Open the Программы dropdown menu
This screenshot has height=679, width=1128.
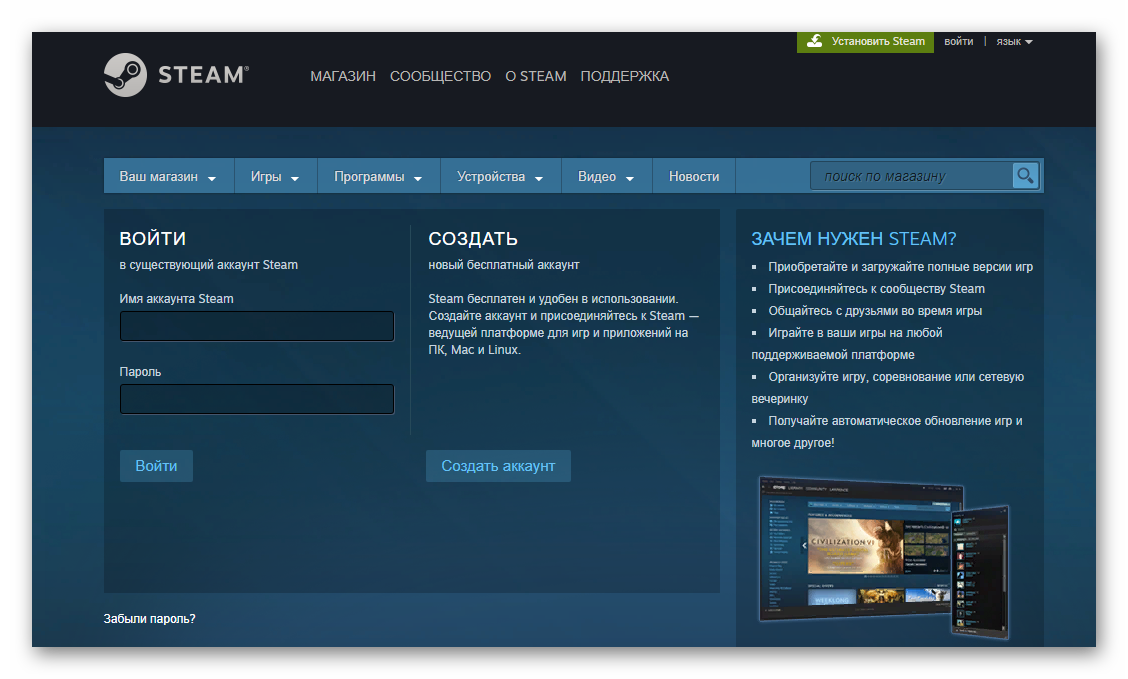378,177
